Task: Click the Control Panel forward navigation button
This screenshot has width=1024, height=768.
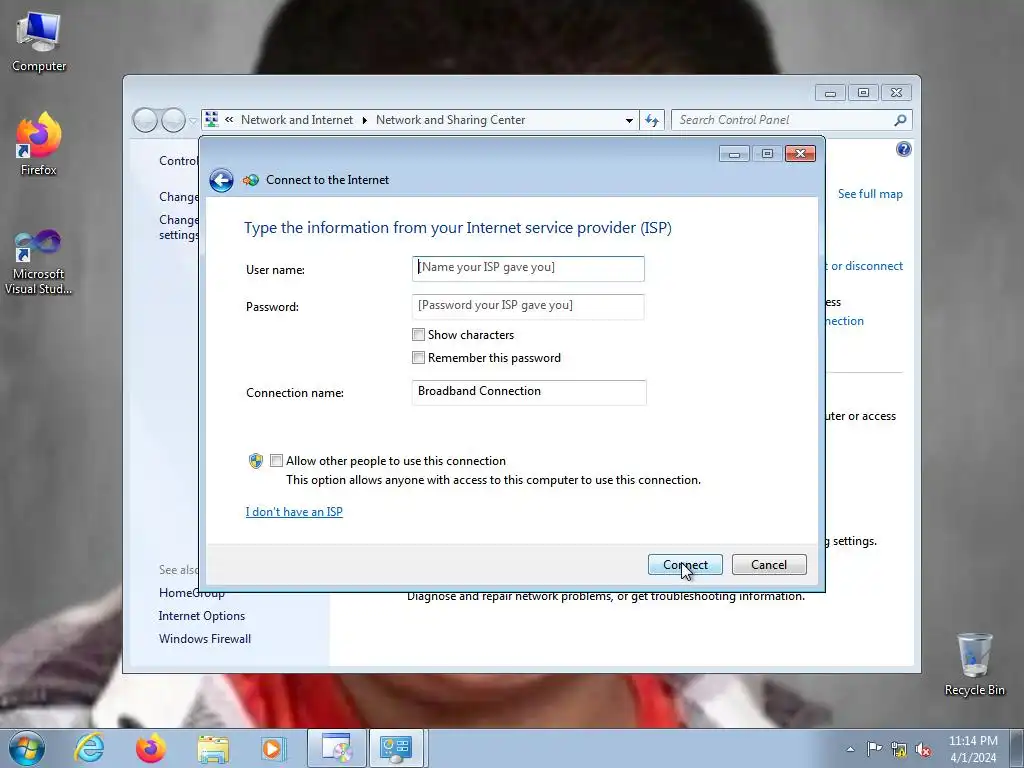Action: 173,120
